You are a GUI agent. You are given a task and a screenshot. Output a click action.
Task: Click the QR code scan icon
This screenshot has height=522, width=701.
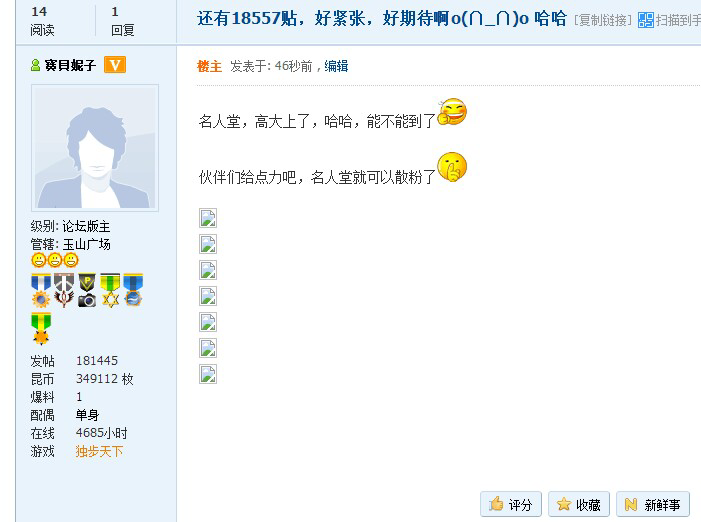coord(646,20)
